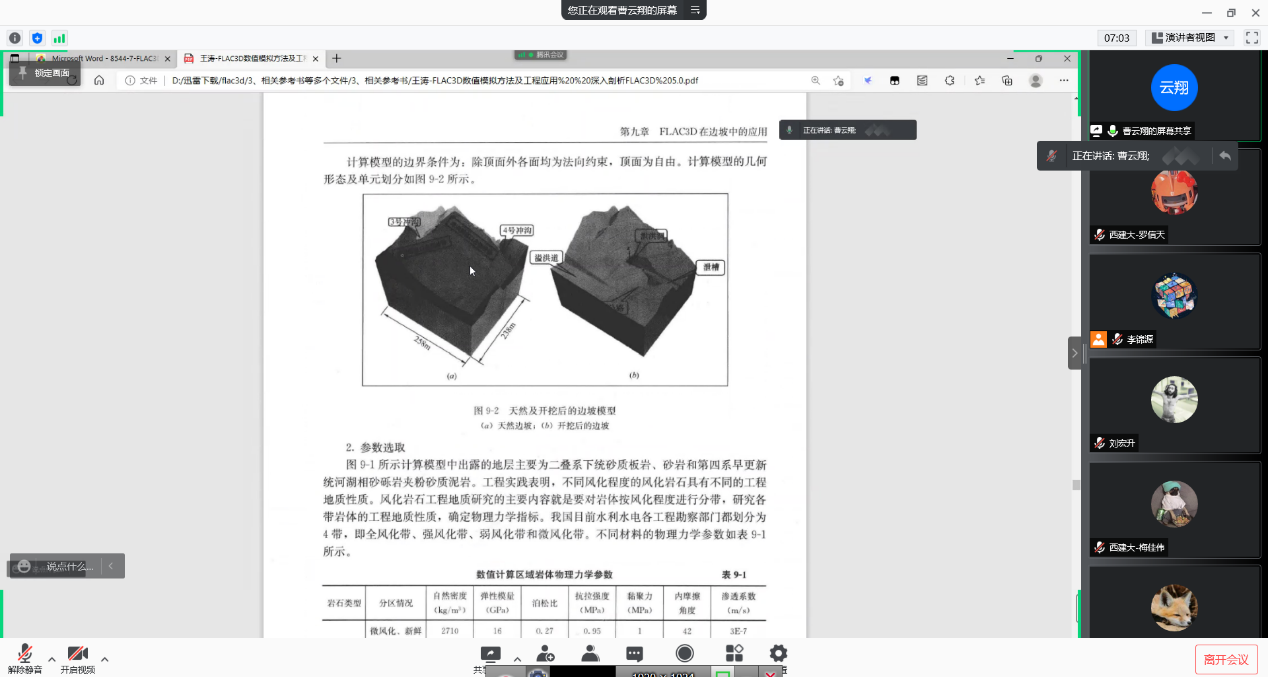Open the members list icon
The height and width of the screenshot is (677, 1268).
[590, 654]
